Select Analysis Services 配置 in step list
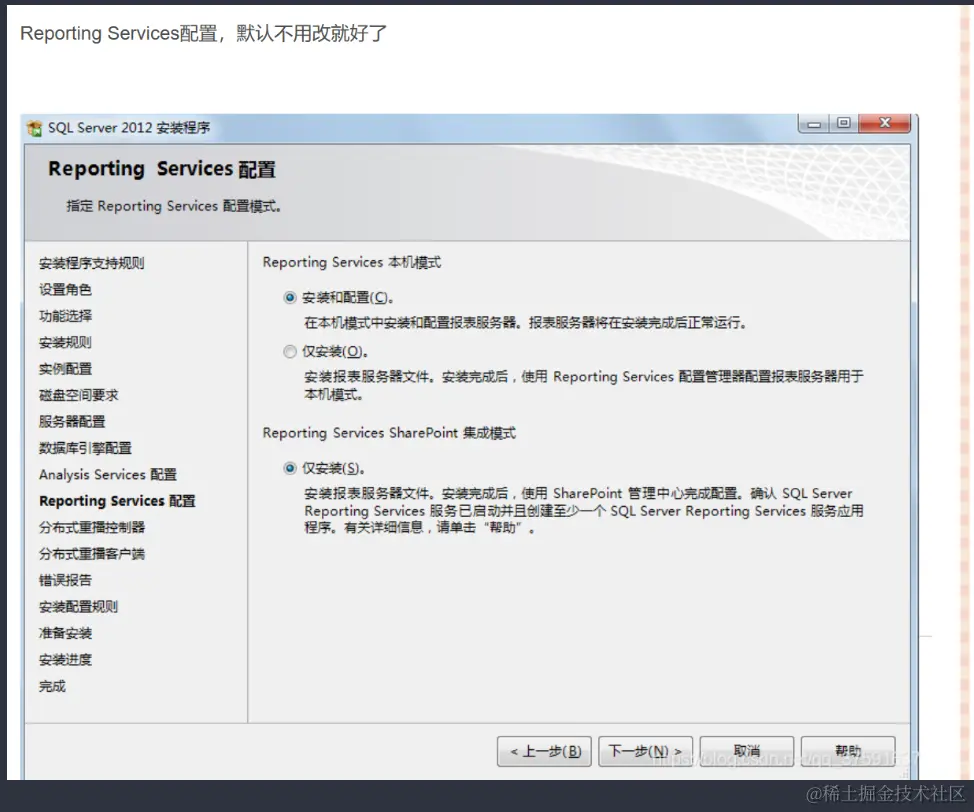 pos(108,475)
